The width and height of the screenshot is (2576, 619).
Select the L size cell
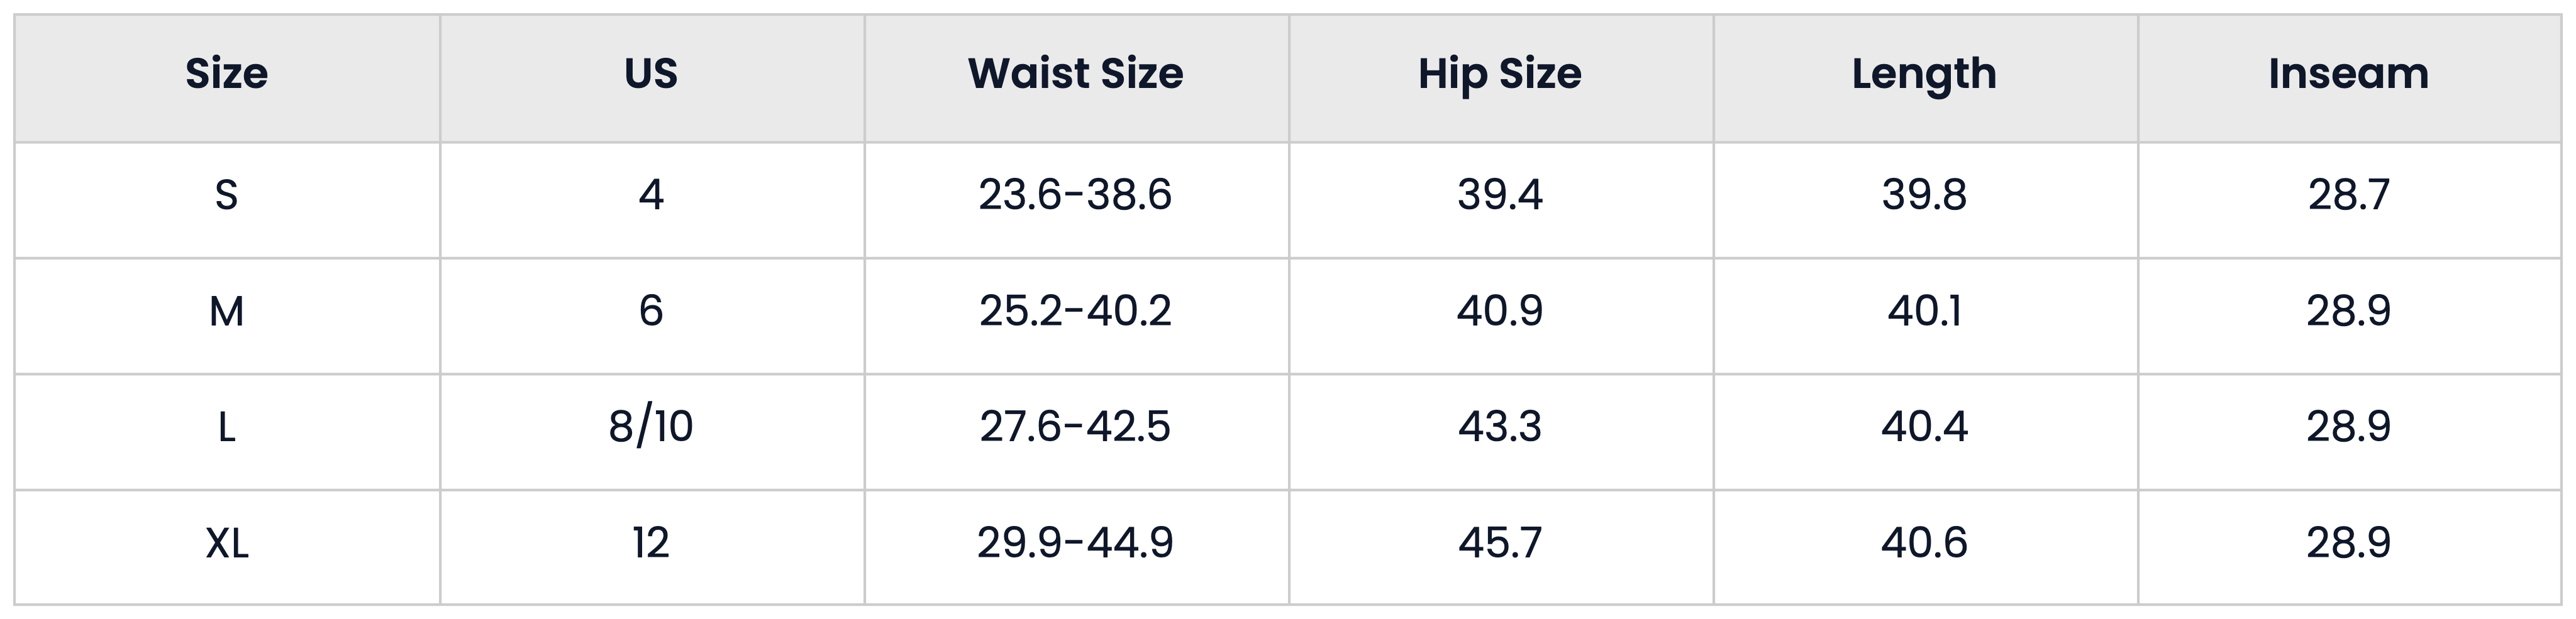point(227,432)
